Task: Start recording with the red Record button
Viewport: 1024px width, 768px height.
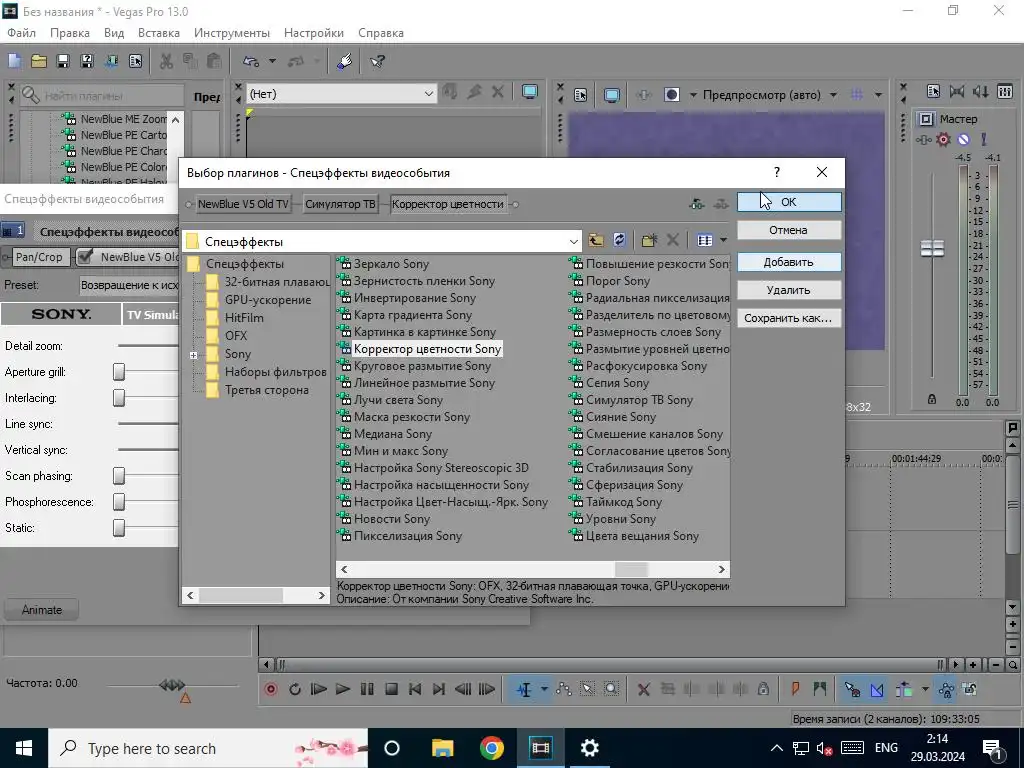Action: pyautogui.click(x=270, y=689)
